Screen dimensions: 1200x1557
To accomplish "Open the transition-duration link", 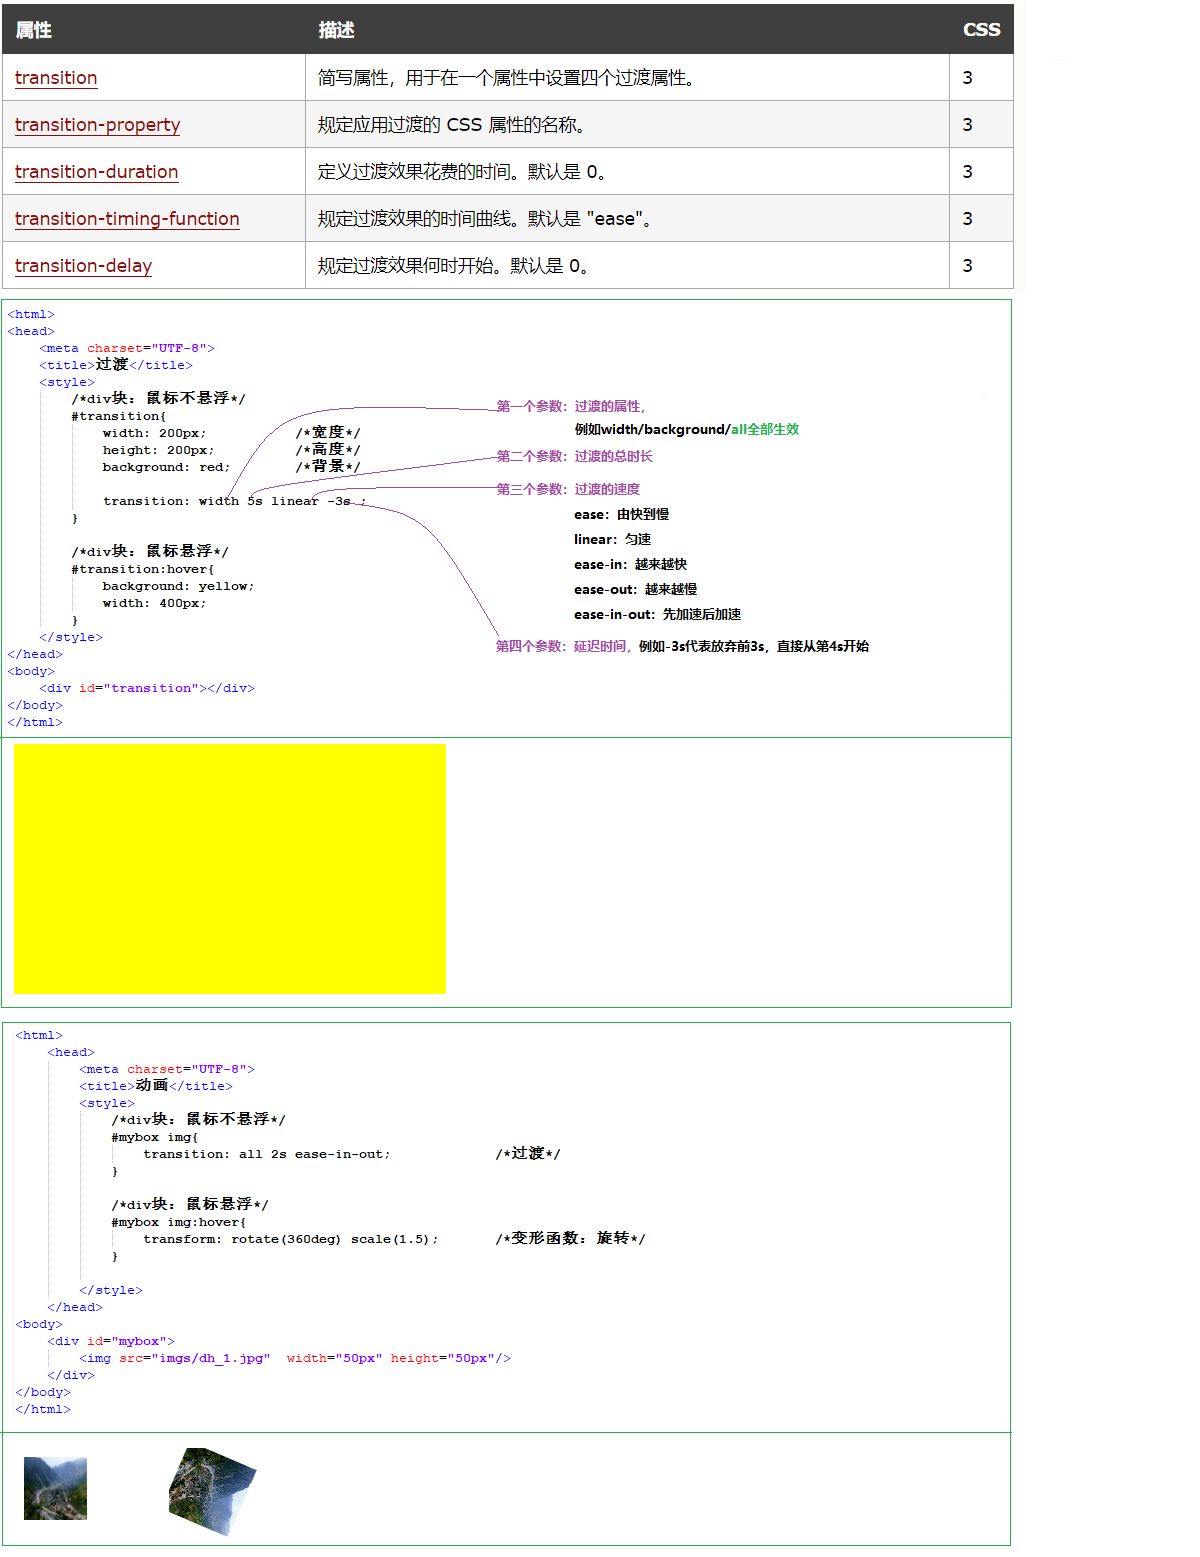I will tap(96, 172).
